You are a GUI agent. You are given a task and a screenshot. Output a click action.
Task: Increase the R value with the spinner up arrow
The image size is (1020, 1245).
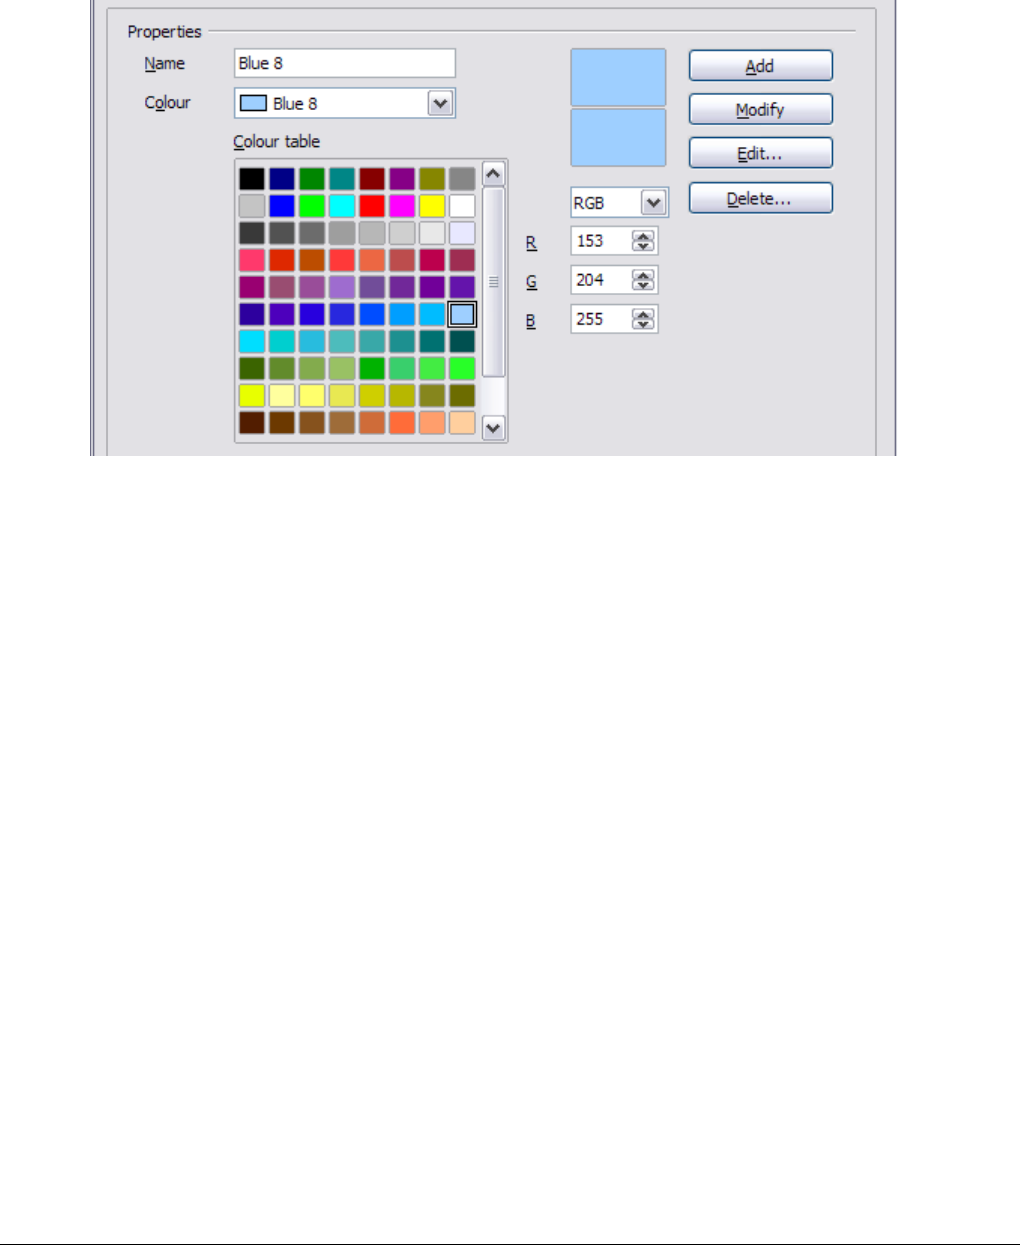(x=643, y=236)
